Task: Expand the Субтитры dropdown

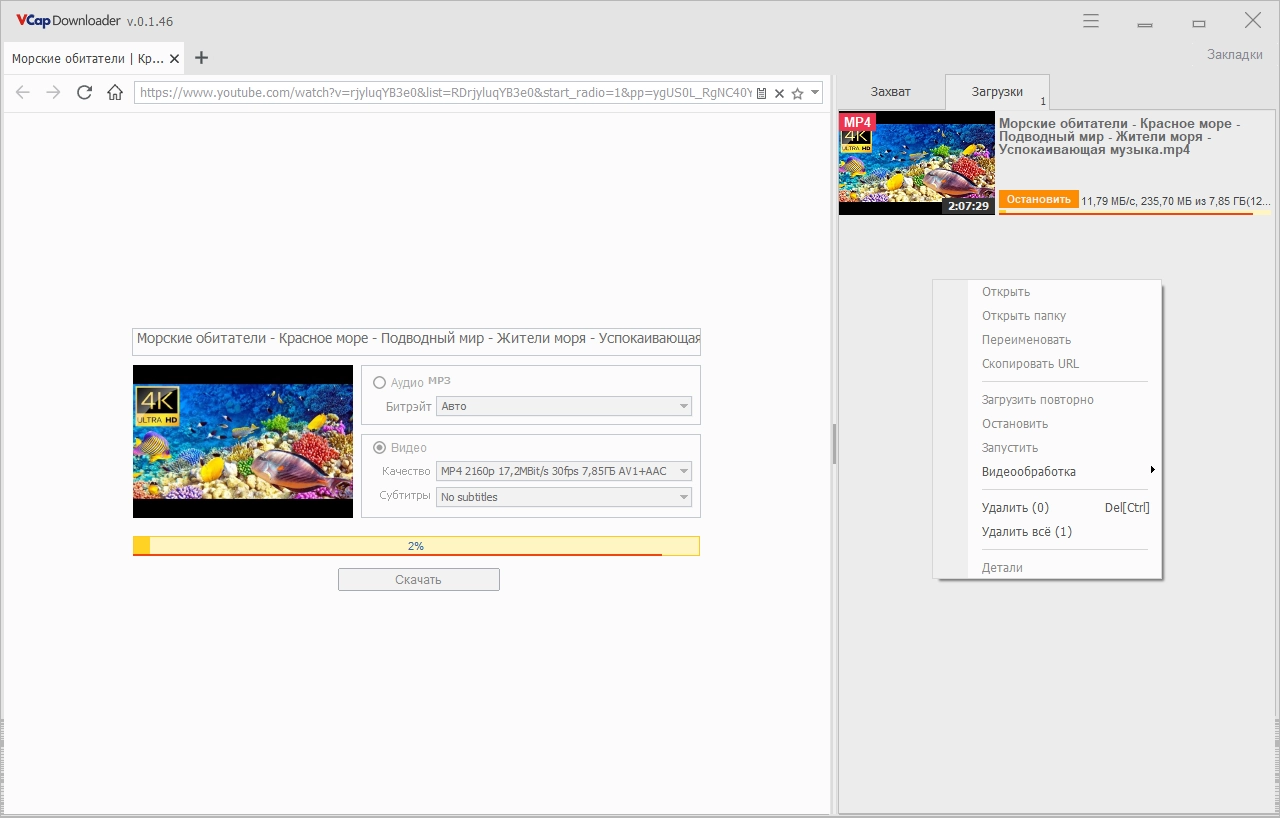Action: (564, 497)
